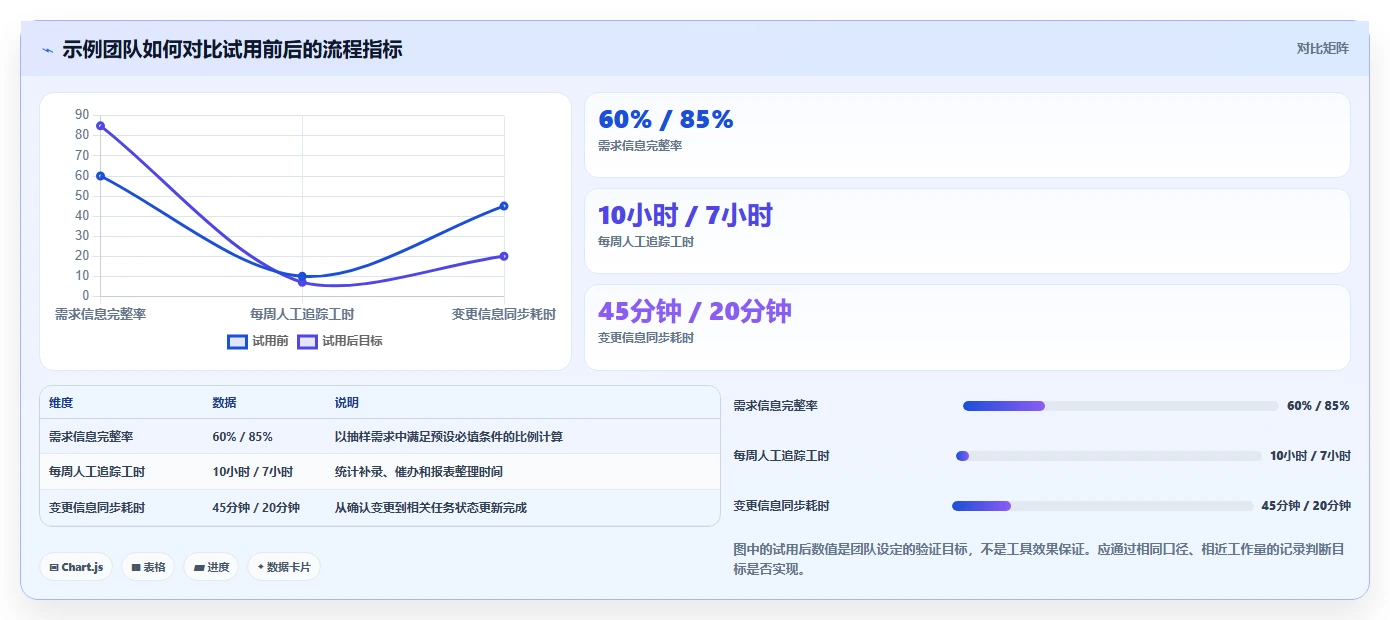The image size is (1390, 620).
Task: Click the 对比矩阵 label in the header
Action: (x=1322, y=48)
